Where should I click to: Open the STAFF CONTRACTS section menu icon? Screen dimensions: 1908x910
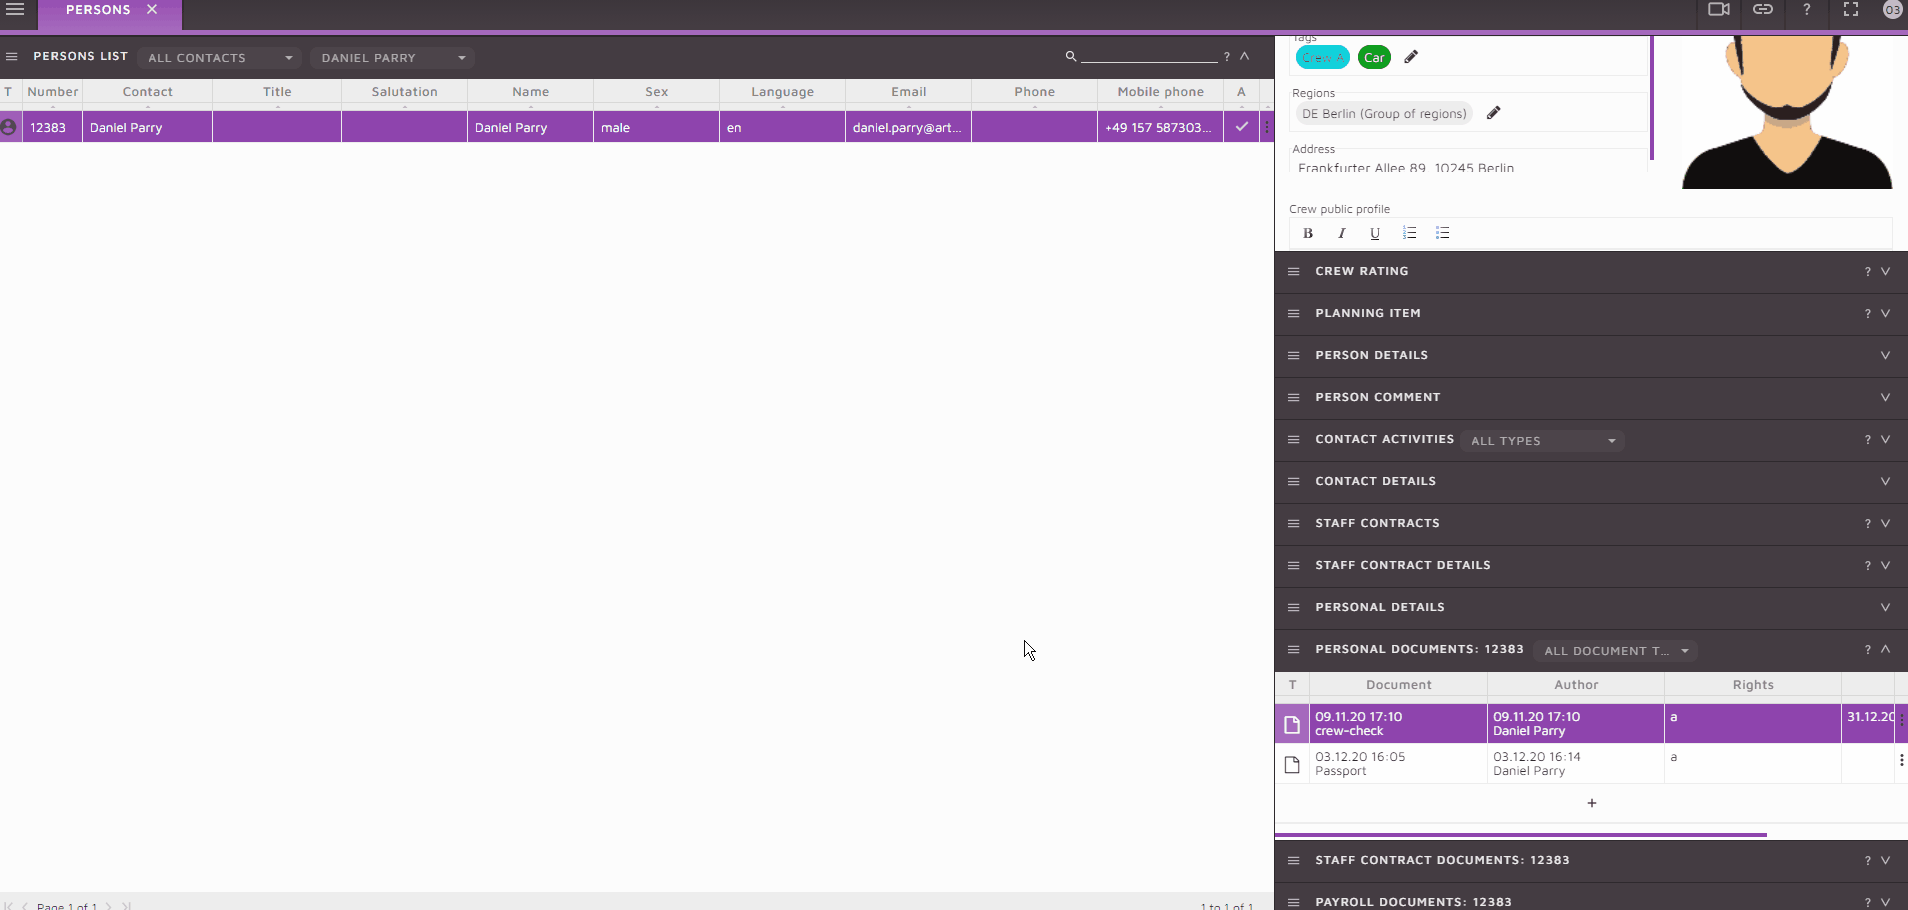point(1293,523)
